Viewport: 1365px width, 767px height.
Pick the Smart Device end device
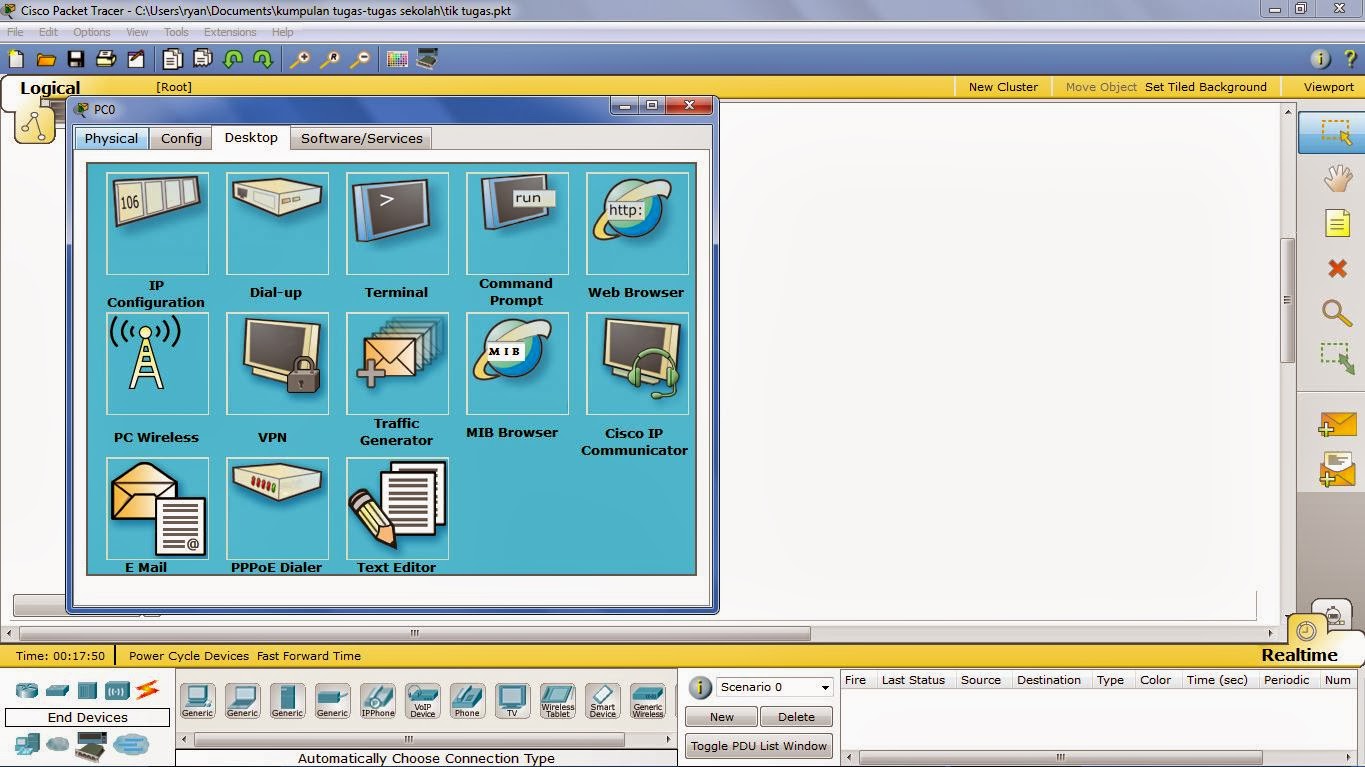click(x=602, y=701)
